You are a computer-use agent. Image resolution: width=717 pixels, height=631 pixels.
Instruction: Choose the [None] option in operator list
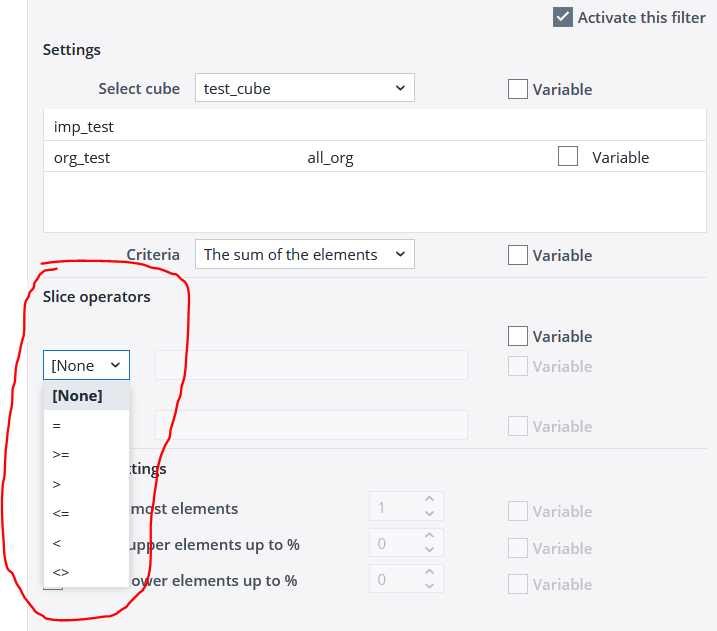tap(78, 395)
